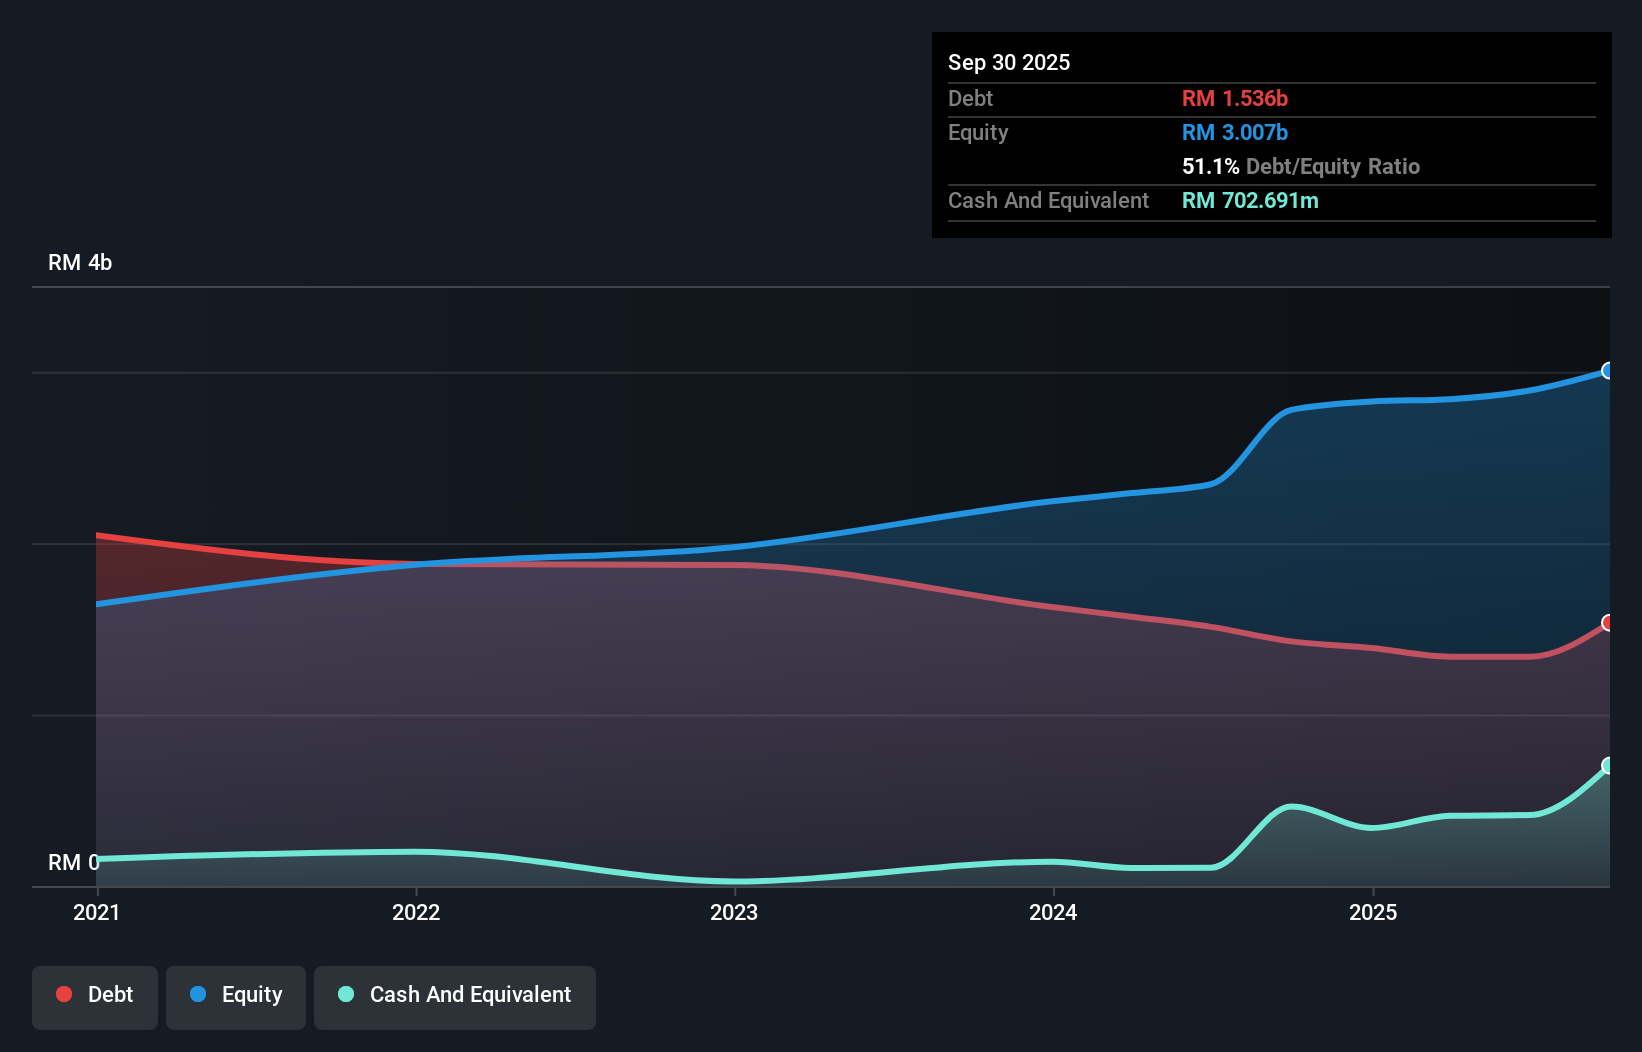Expand the Cash And Equivalent RM 702.691m row
The height and width of the screenshot is (1052, 1642).
click(1250, 200)
